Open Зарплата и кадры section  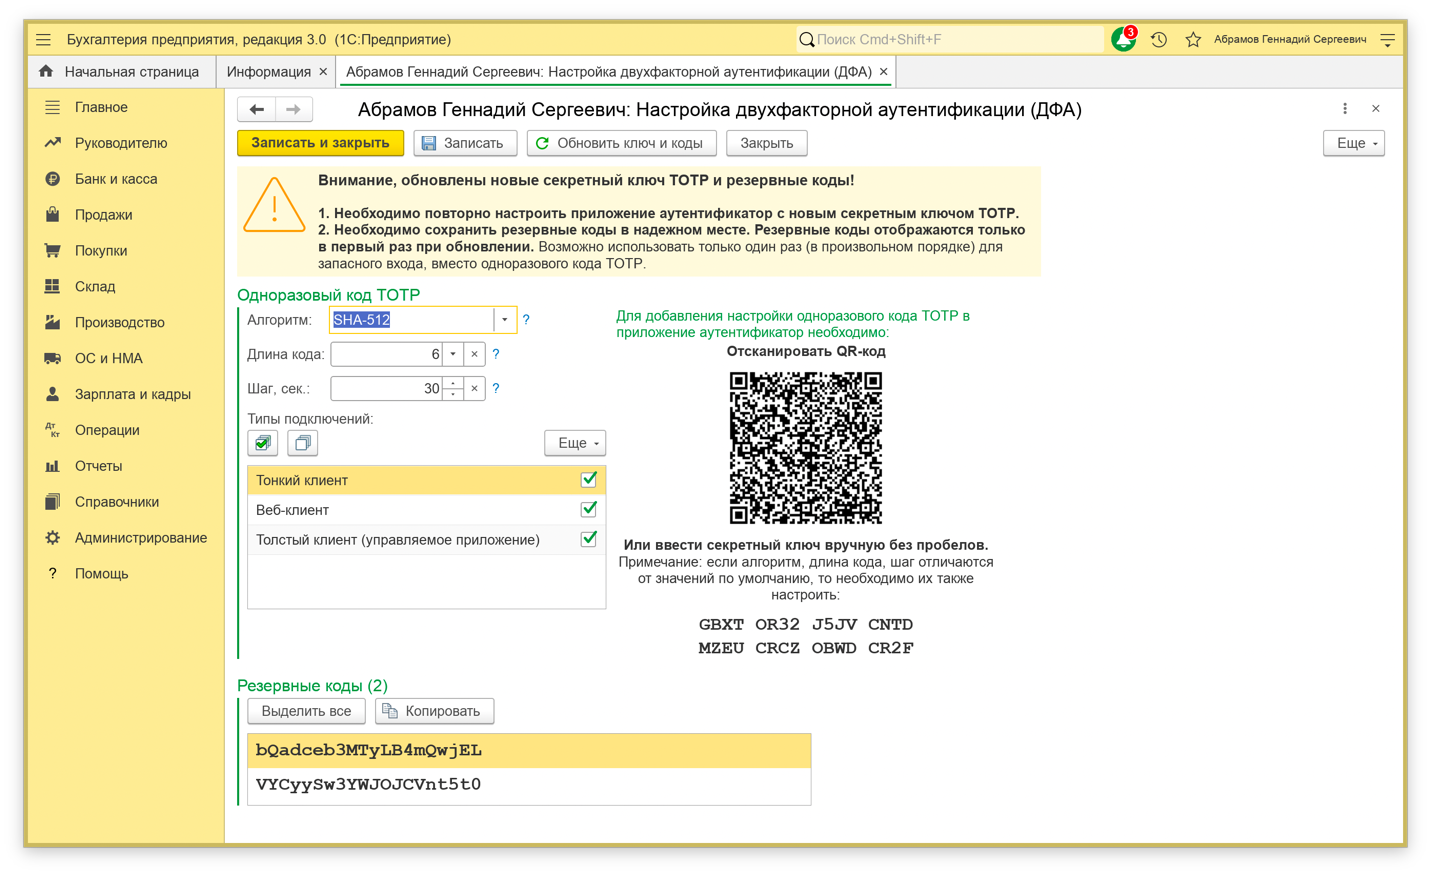click(133, 394)
